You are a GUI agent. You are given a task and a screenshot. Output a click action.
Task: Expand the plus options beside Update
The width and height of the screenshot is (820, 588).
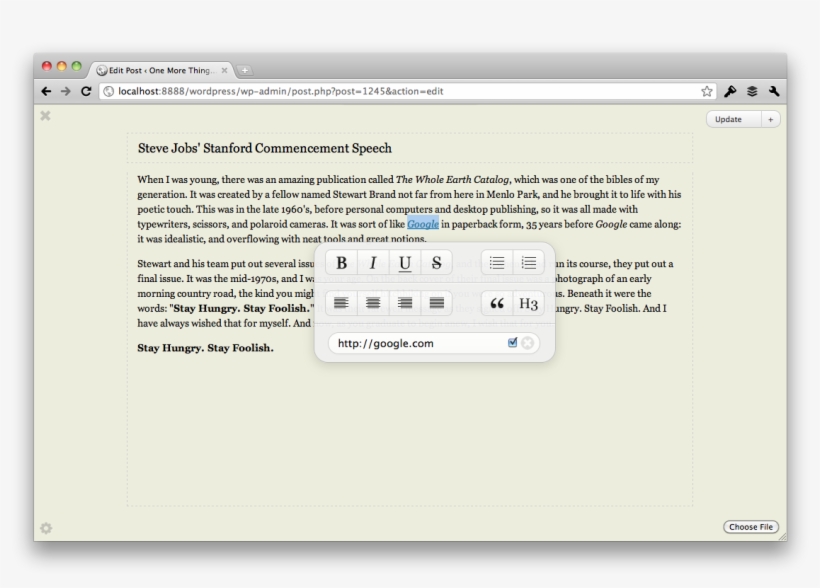click(x=770, y=119)
